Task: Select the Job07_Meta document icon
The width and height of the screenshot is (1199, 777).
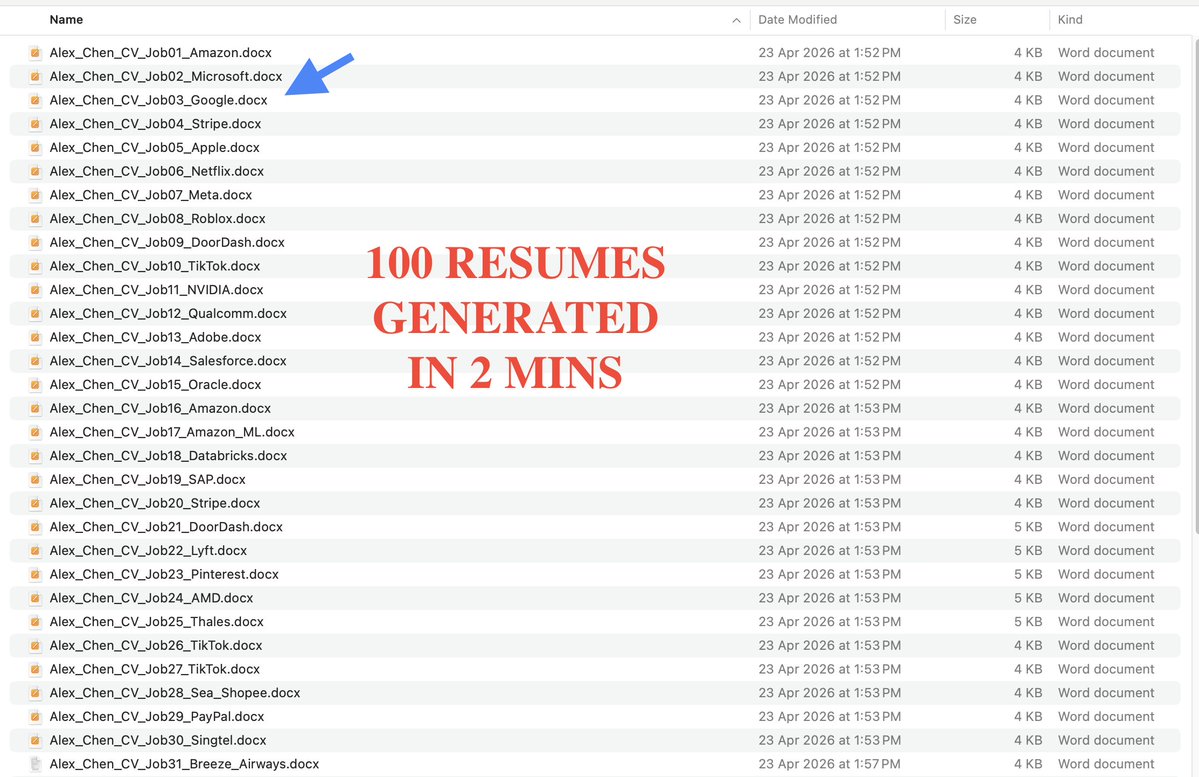Action: pyautogui.click(x=35, y=195)
